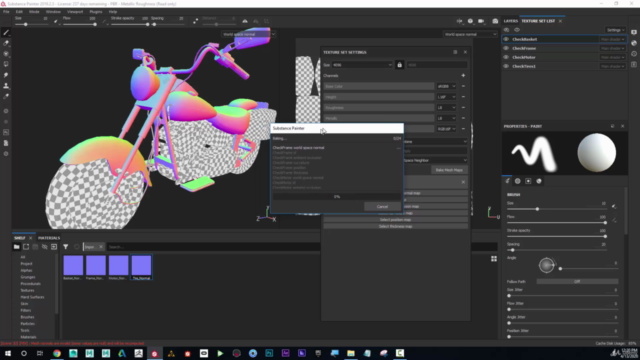Viewport: 640px width, 360px height.
Task: Toggle the texture size lock
Action: coord(400,65)
